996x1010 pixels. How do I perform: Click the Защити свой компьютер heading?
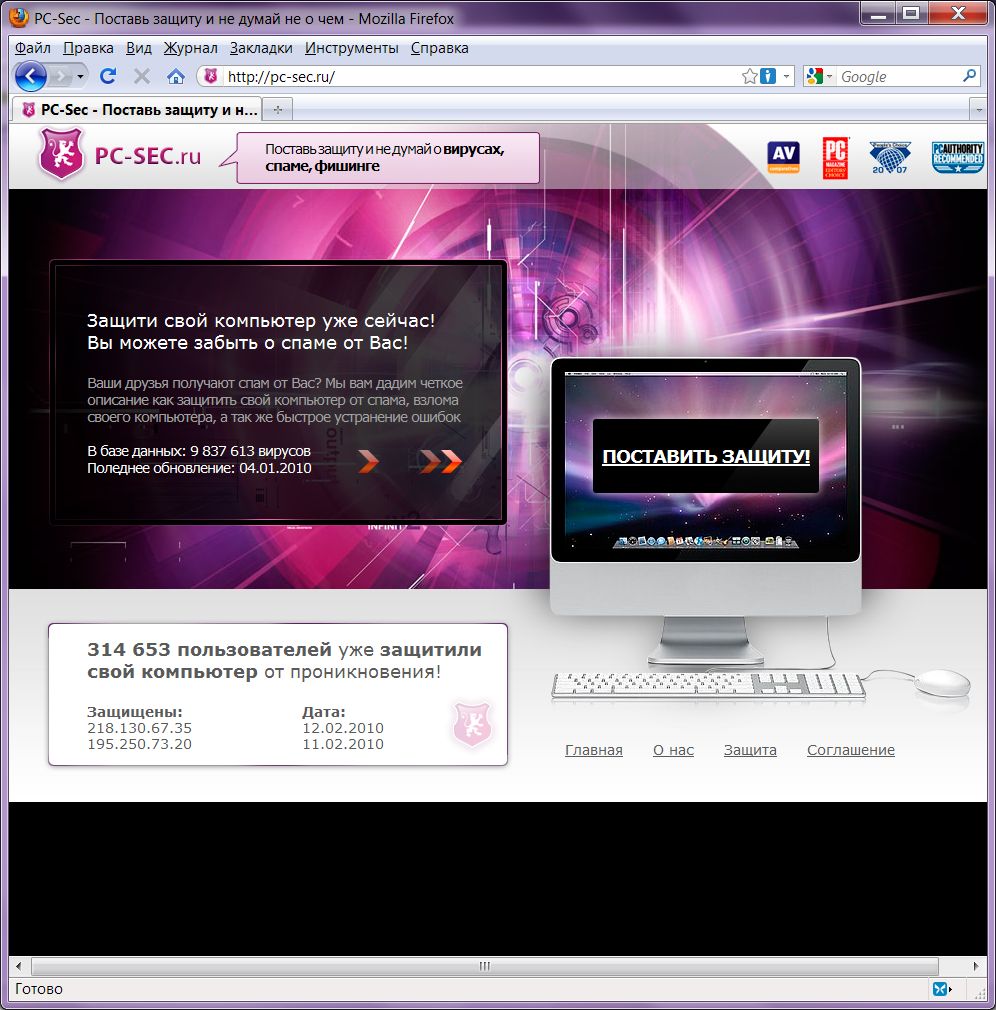click(261, 321)
